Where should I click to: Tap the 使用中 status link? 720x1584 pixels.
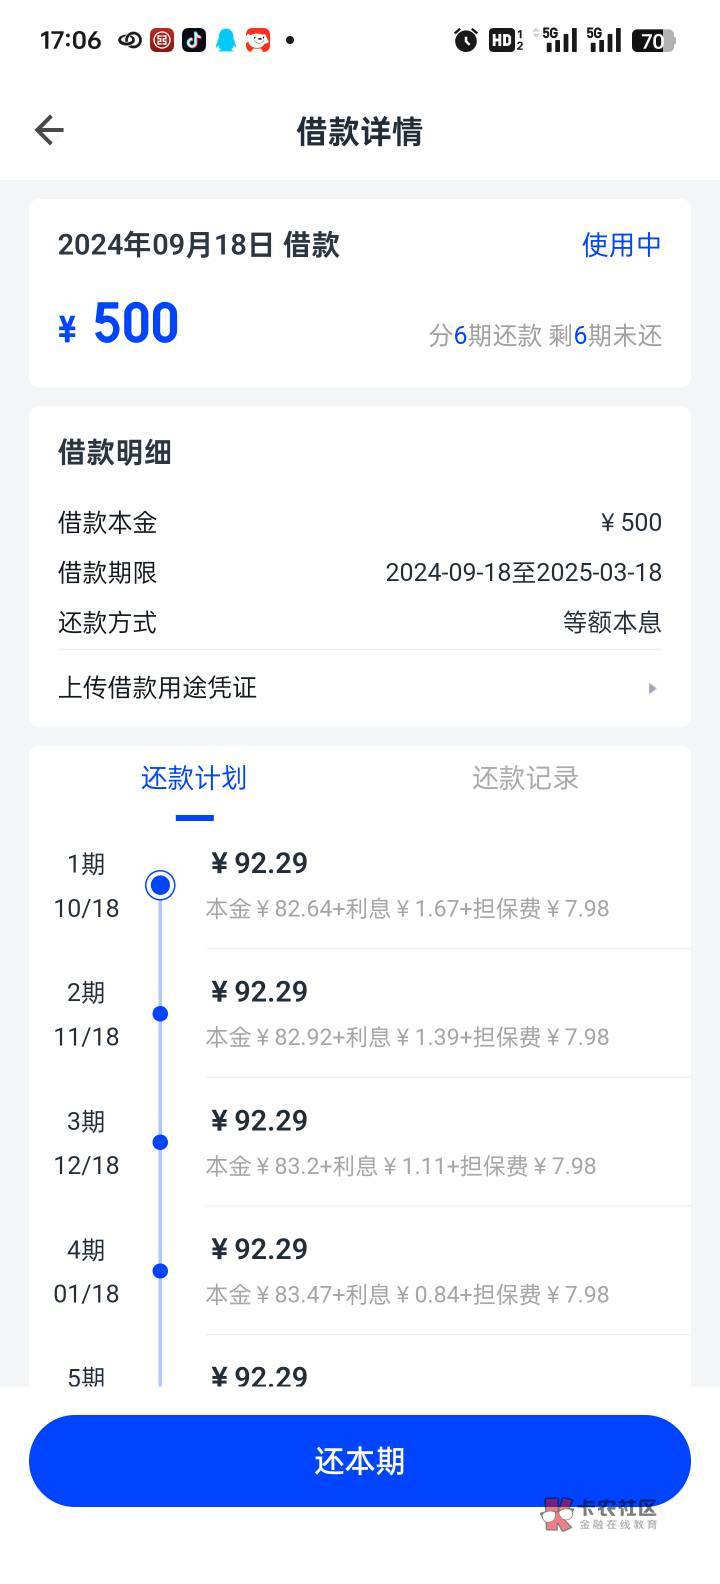621,245
